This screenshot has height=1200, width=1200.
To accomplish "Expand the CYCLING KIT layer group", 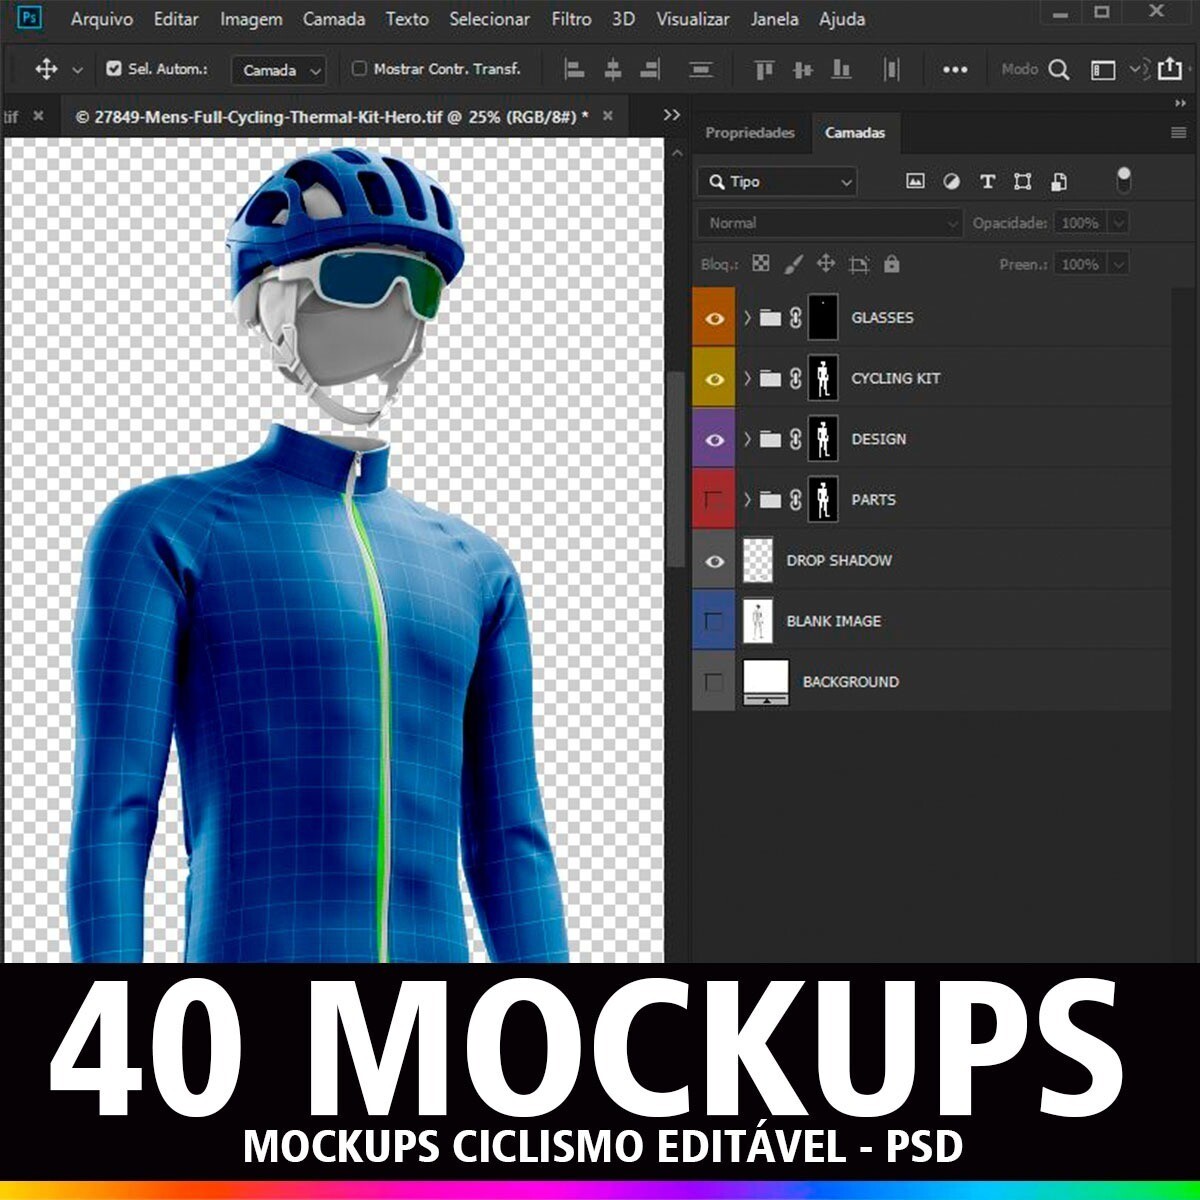I will [747, 379].
